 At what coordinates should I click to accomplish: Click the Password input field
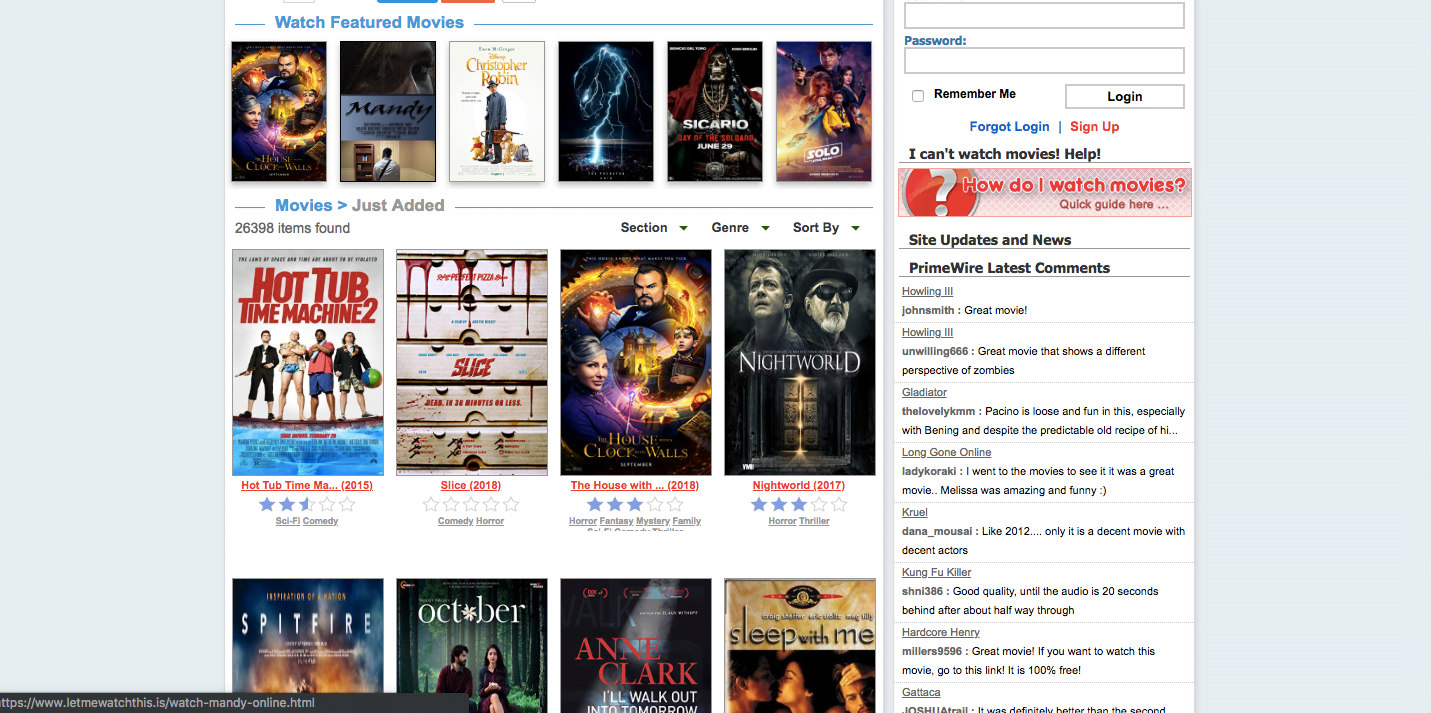(x=1044, y=61)
